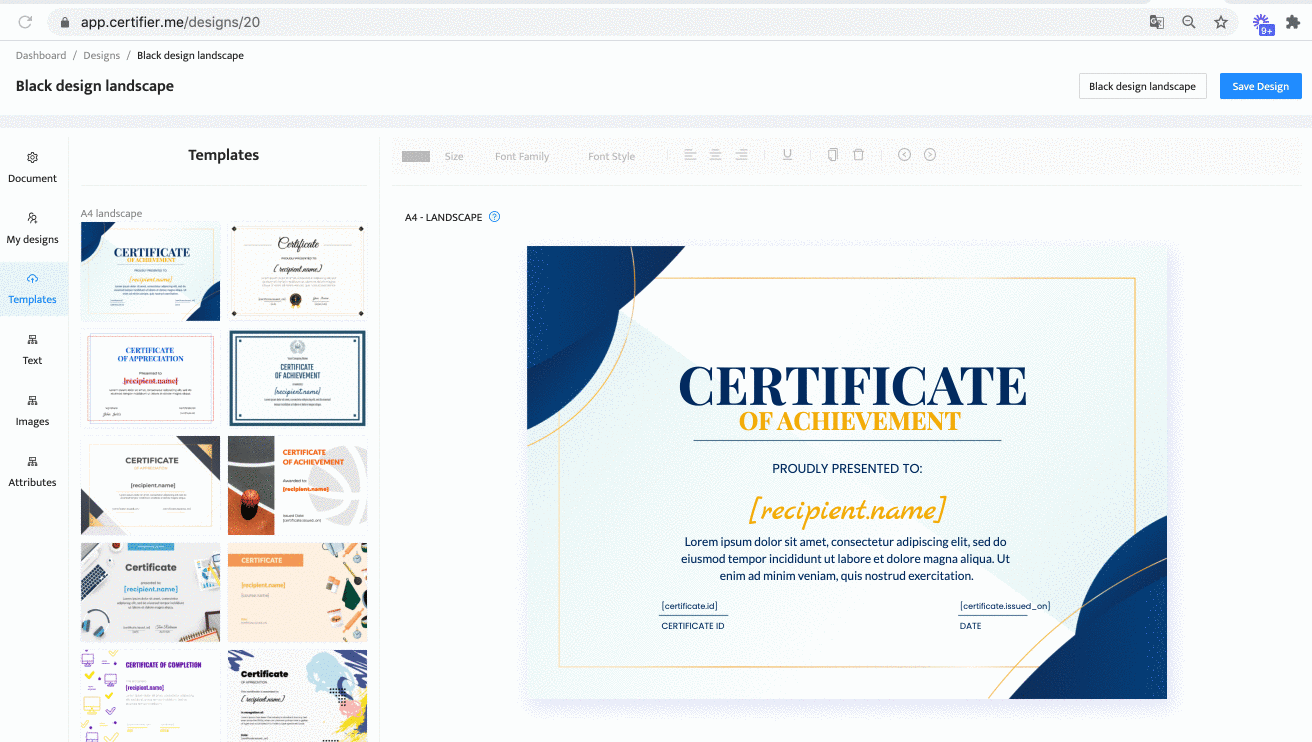Open the My designs sidebar tab
1312x742 pixels.
click(33, 229)
